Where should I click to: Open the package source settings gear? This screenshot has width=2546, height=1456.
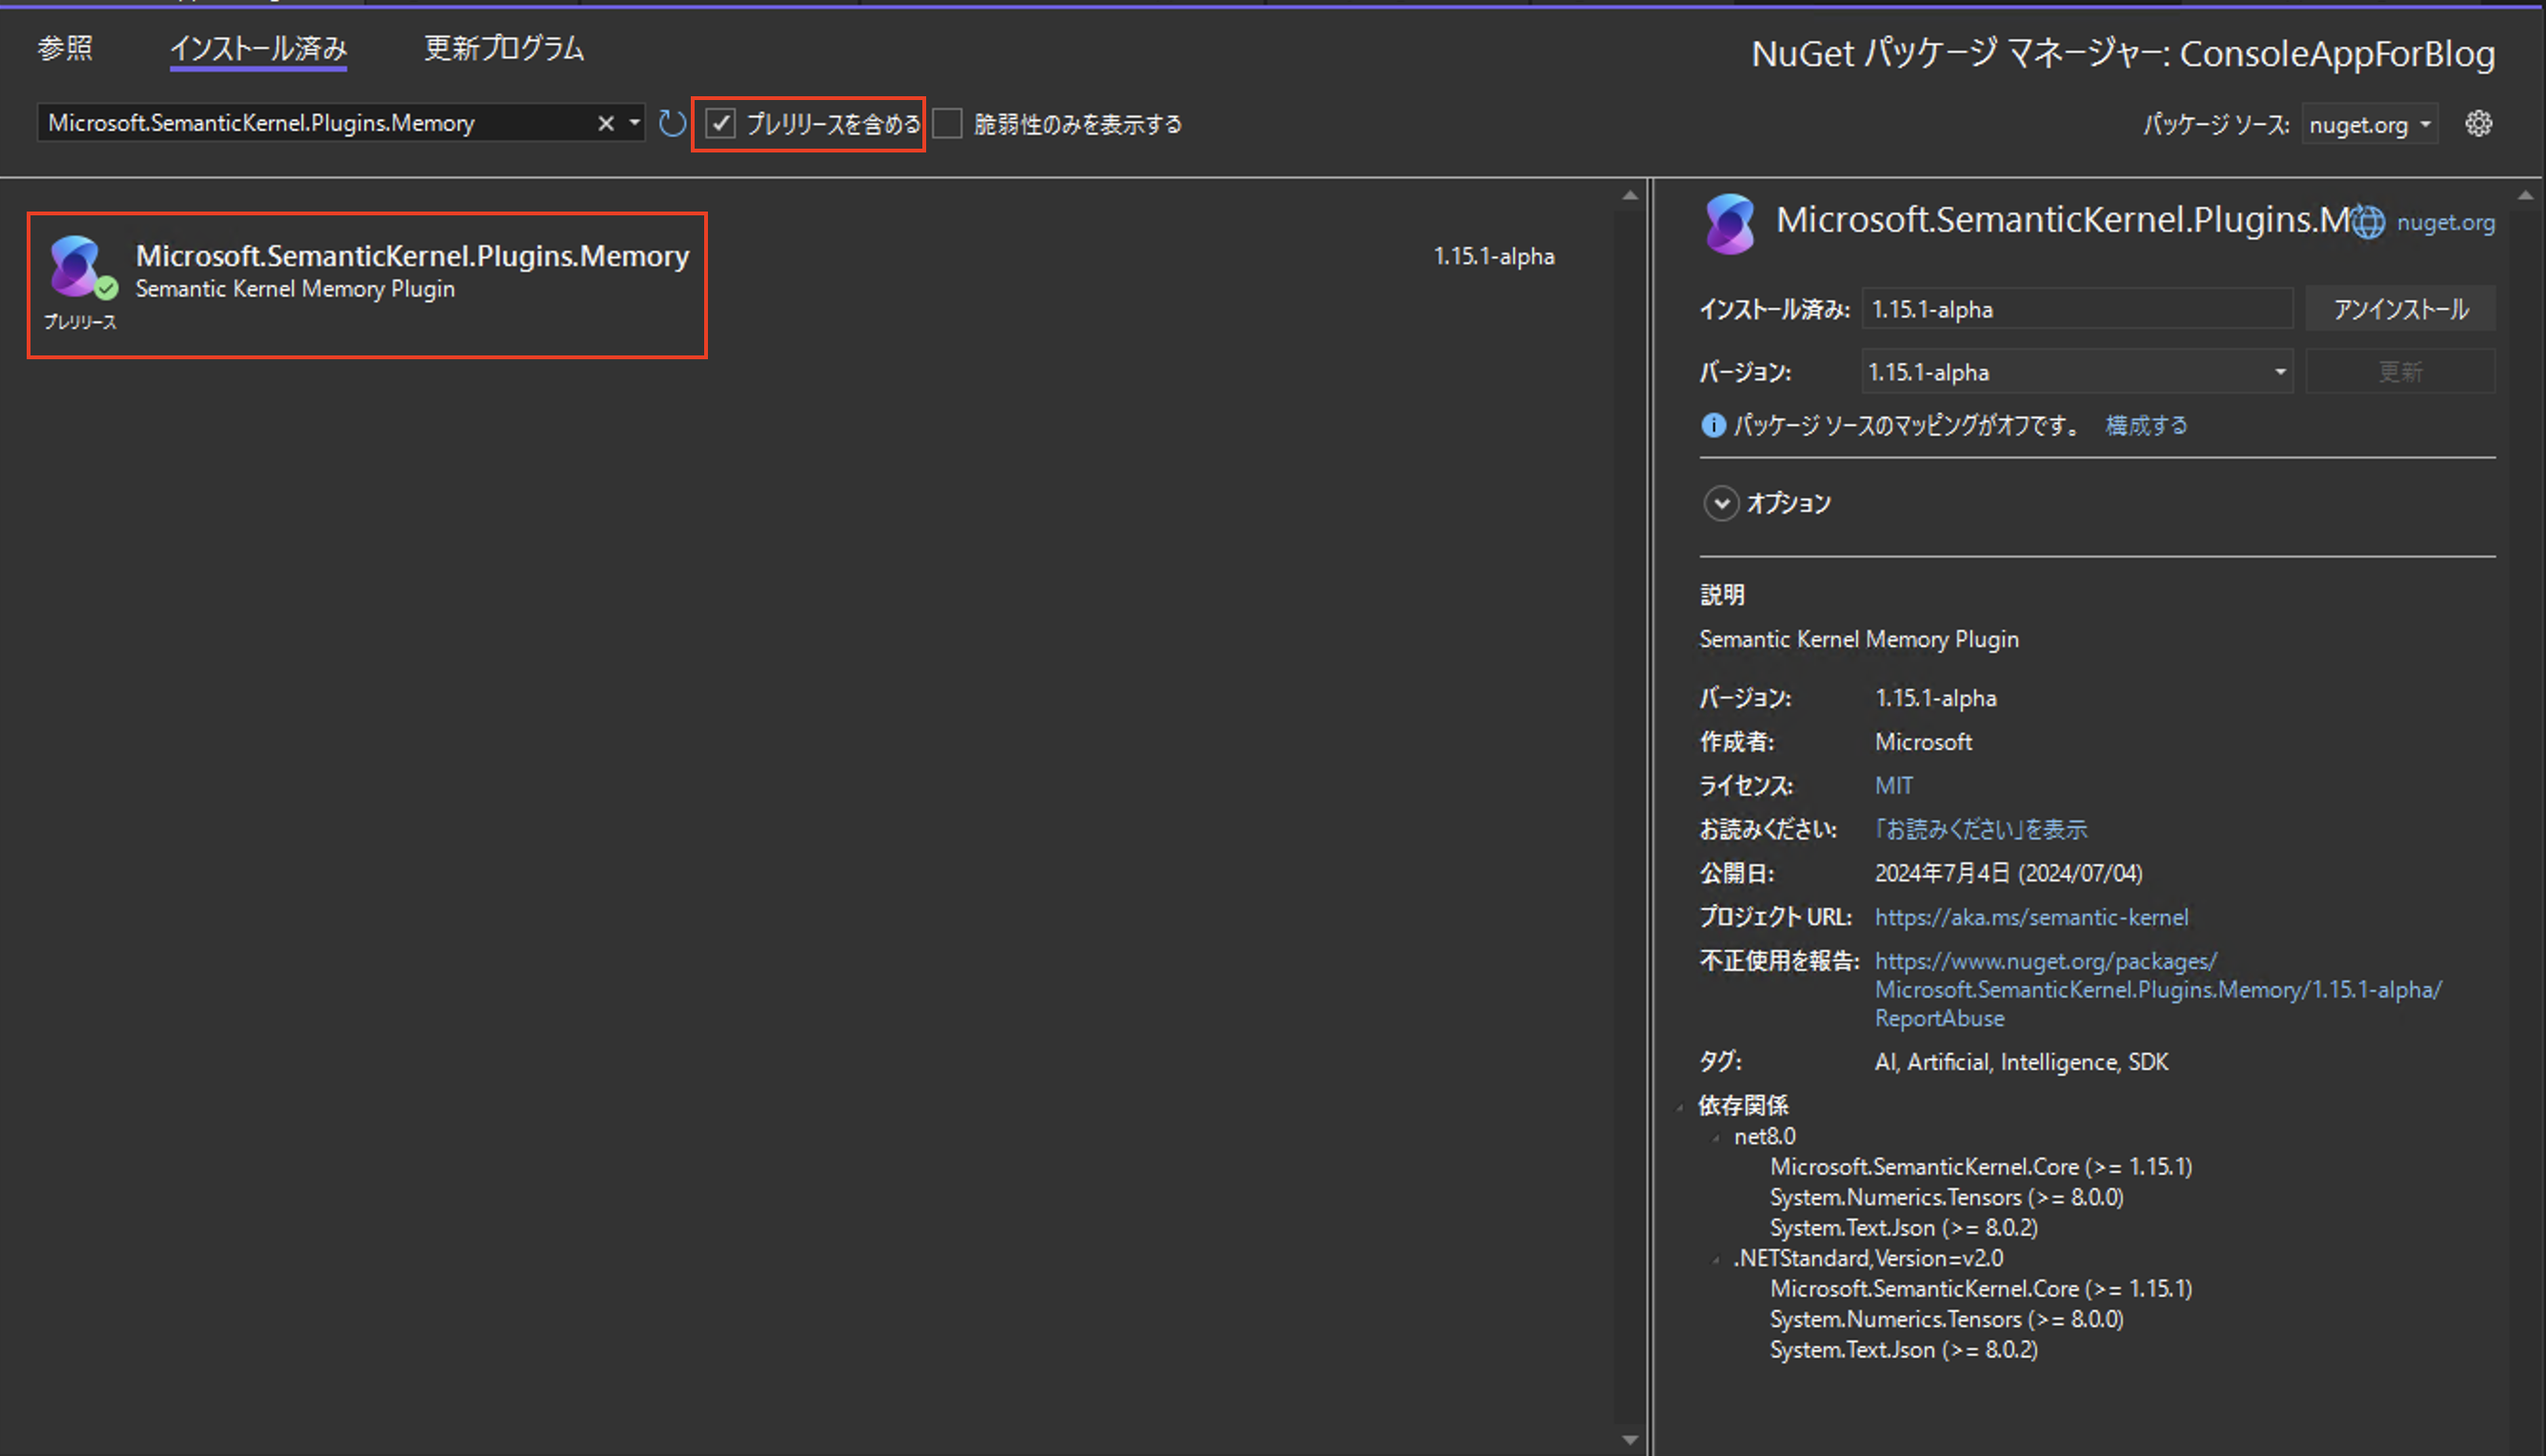coord(2479,123)
